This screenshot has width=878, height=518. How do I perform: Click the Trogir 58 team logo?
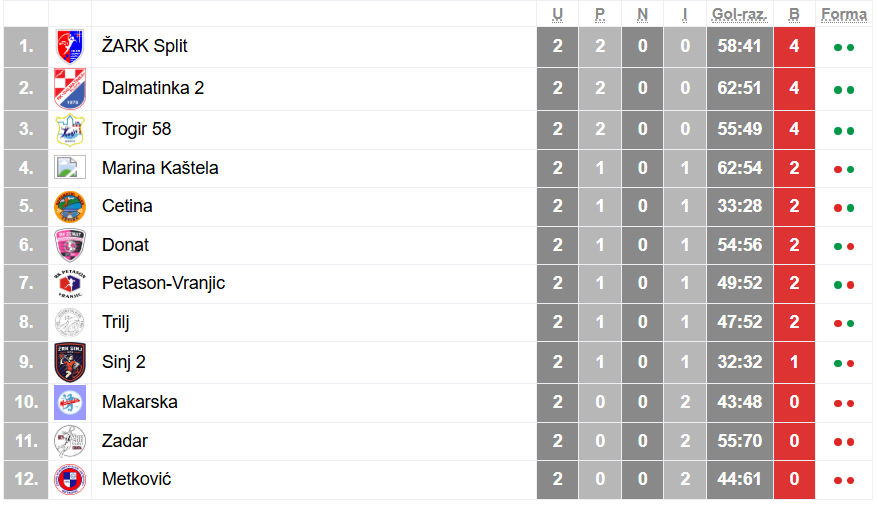[x=70, y=129]
